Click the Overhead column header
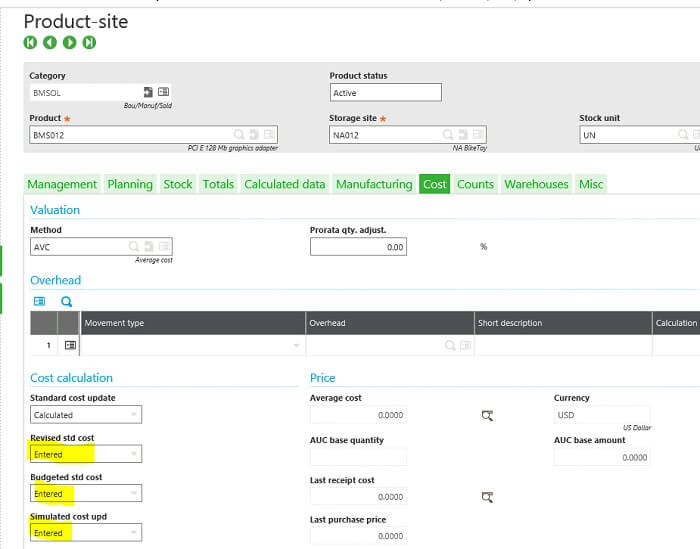Viewport: 700px width, 549px height. (390, 323)
